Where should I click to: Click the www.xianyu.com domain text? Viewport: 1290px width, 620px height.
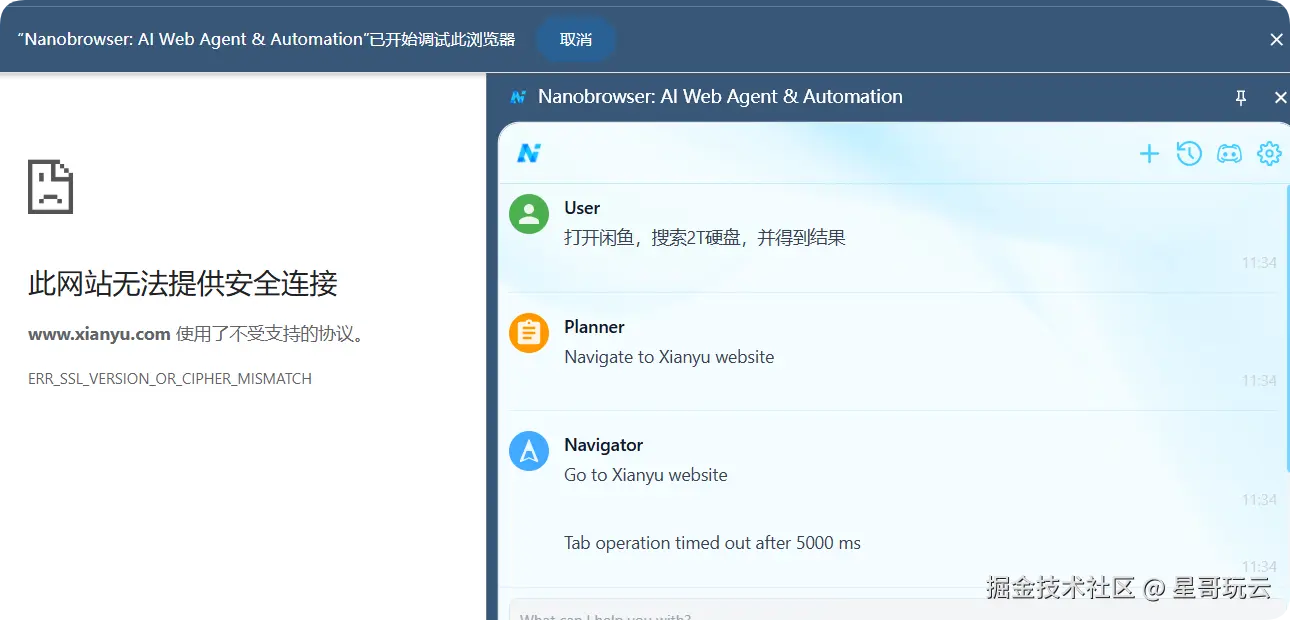click(99, 334)
